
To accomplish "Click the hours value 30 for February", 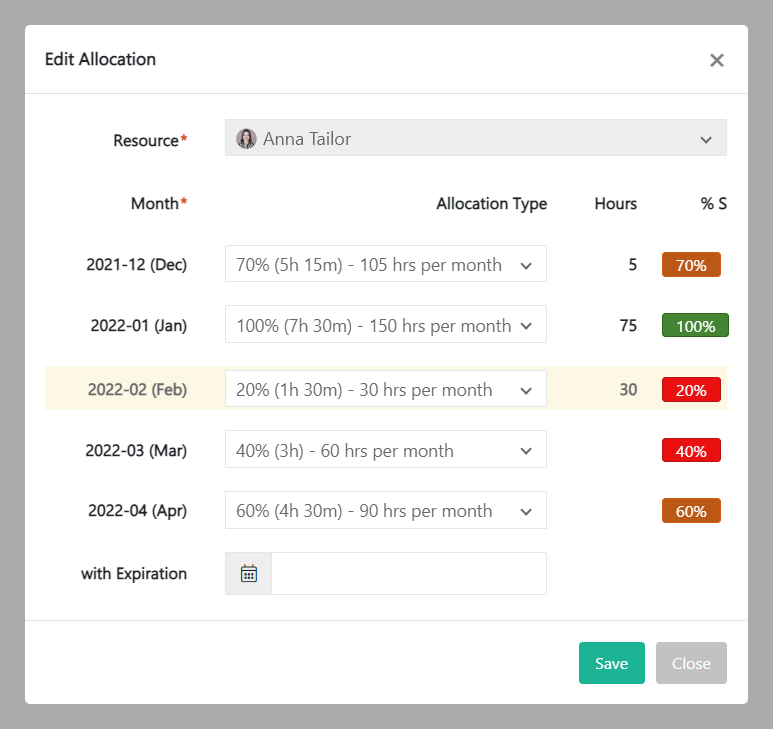I will point(628,390).
